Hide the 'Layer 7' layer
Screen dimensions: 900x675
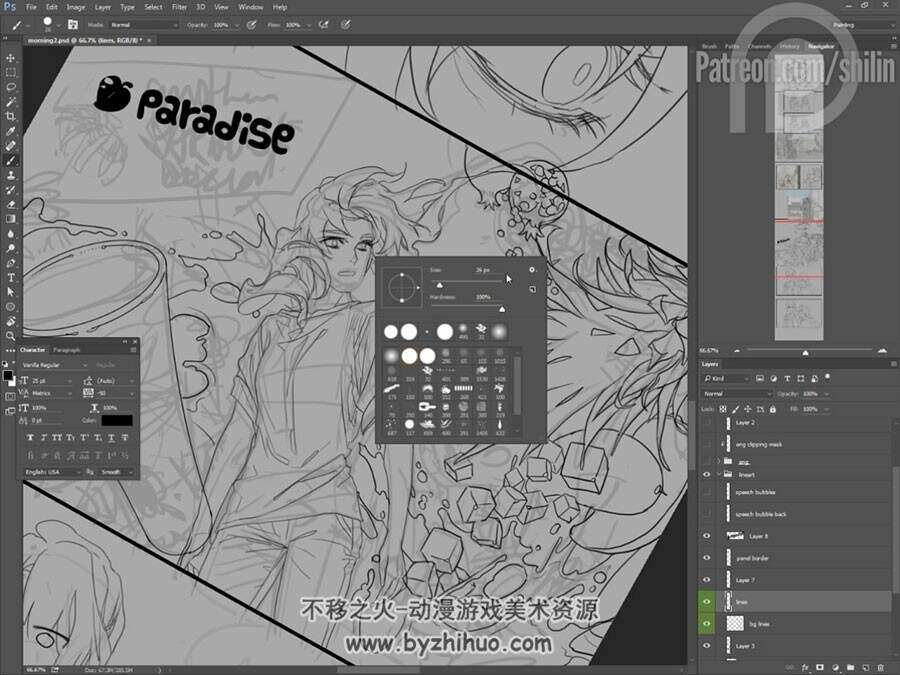(707, 579)
